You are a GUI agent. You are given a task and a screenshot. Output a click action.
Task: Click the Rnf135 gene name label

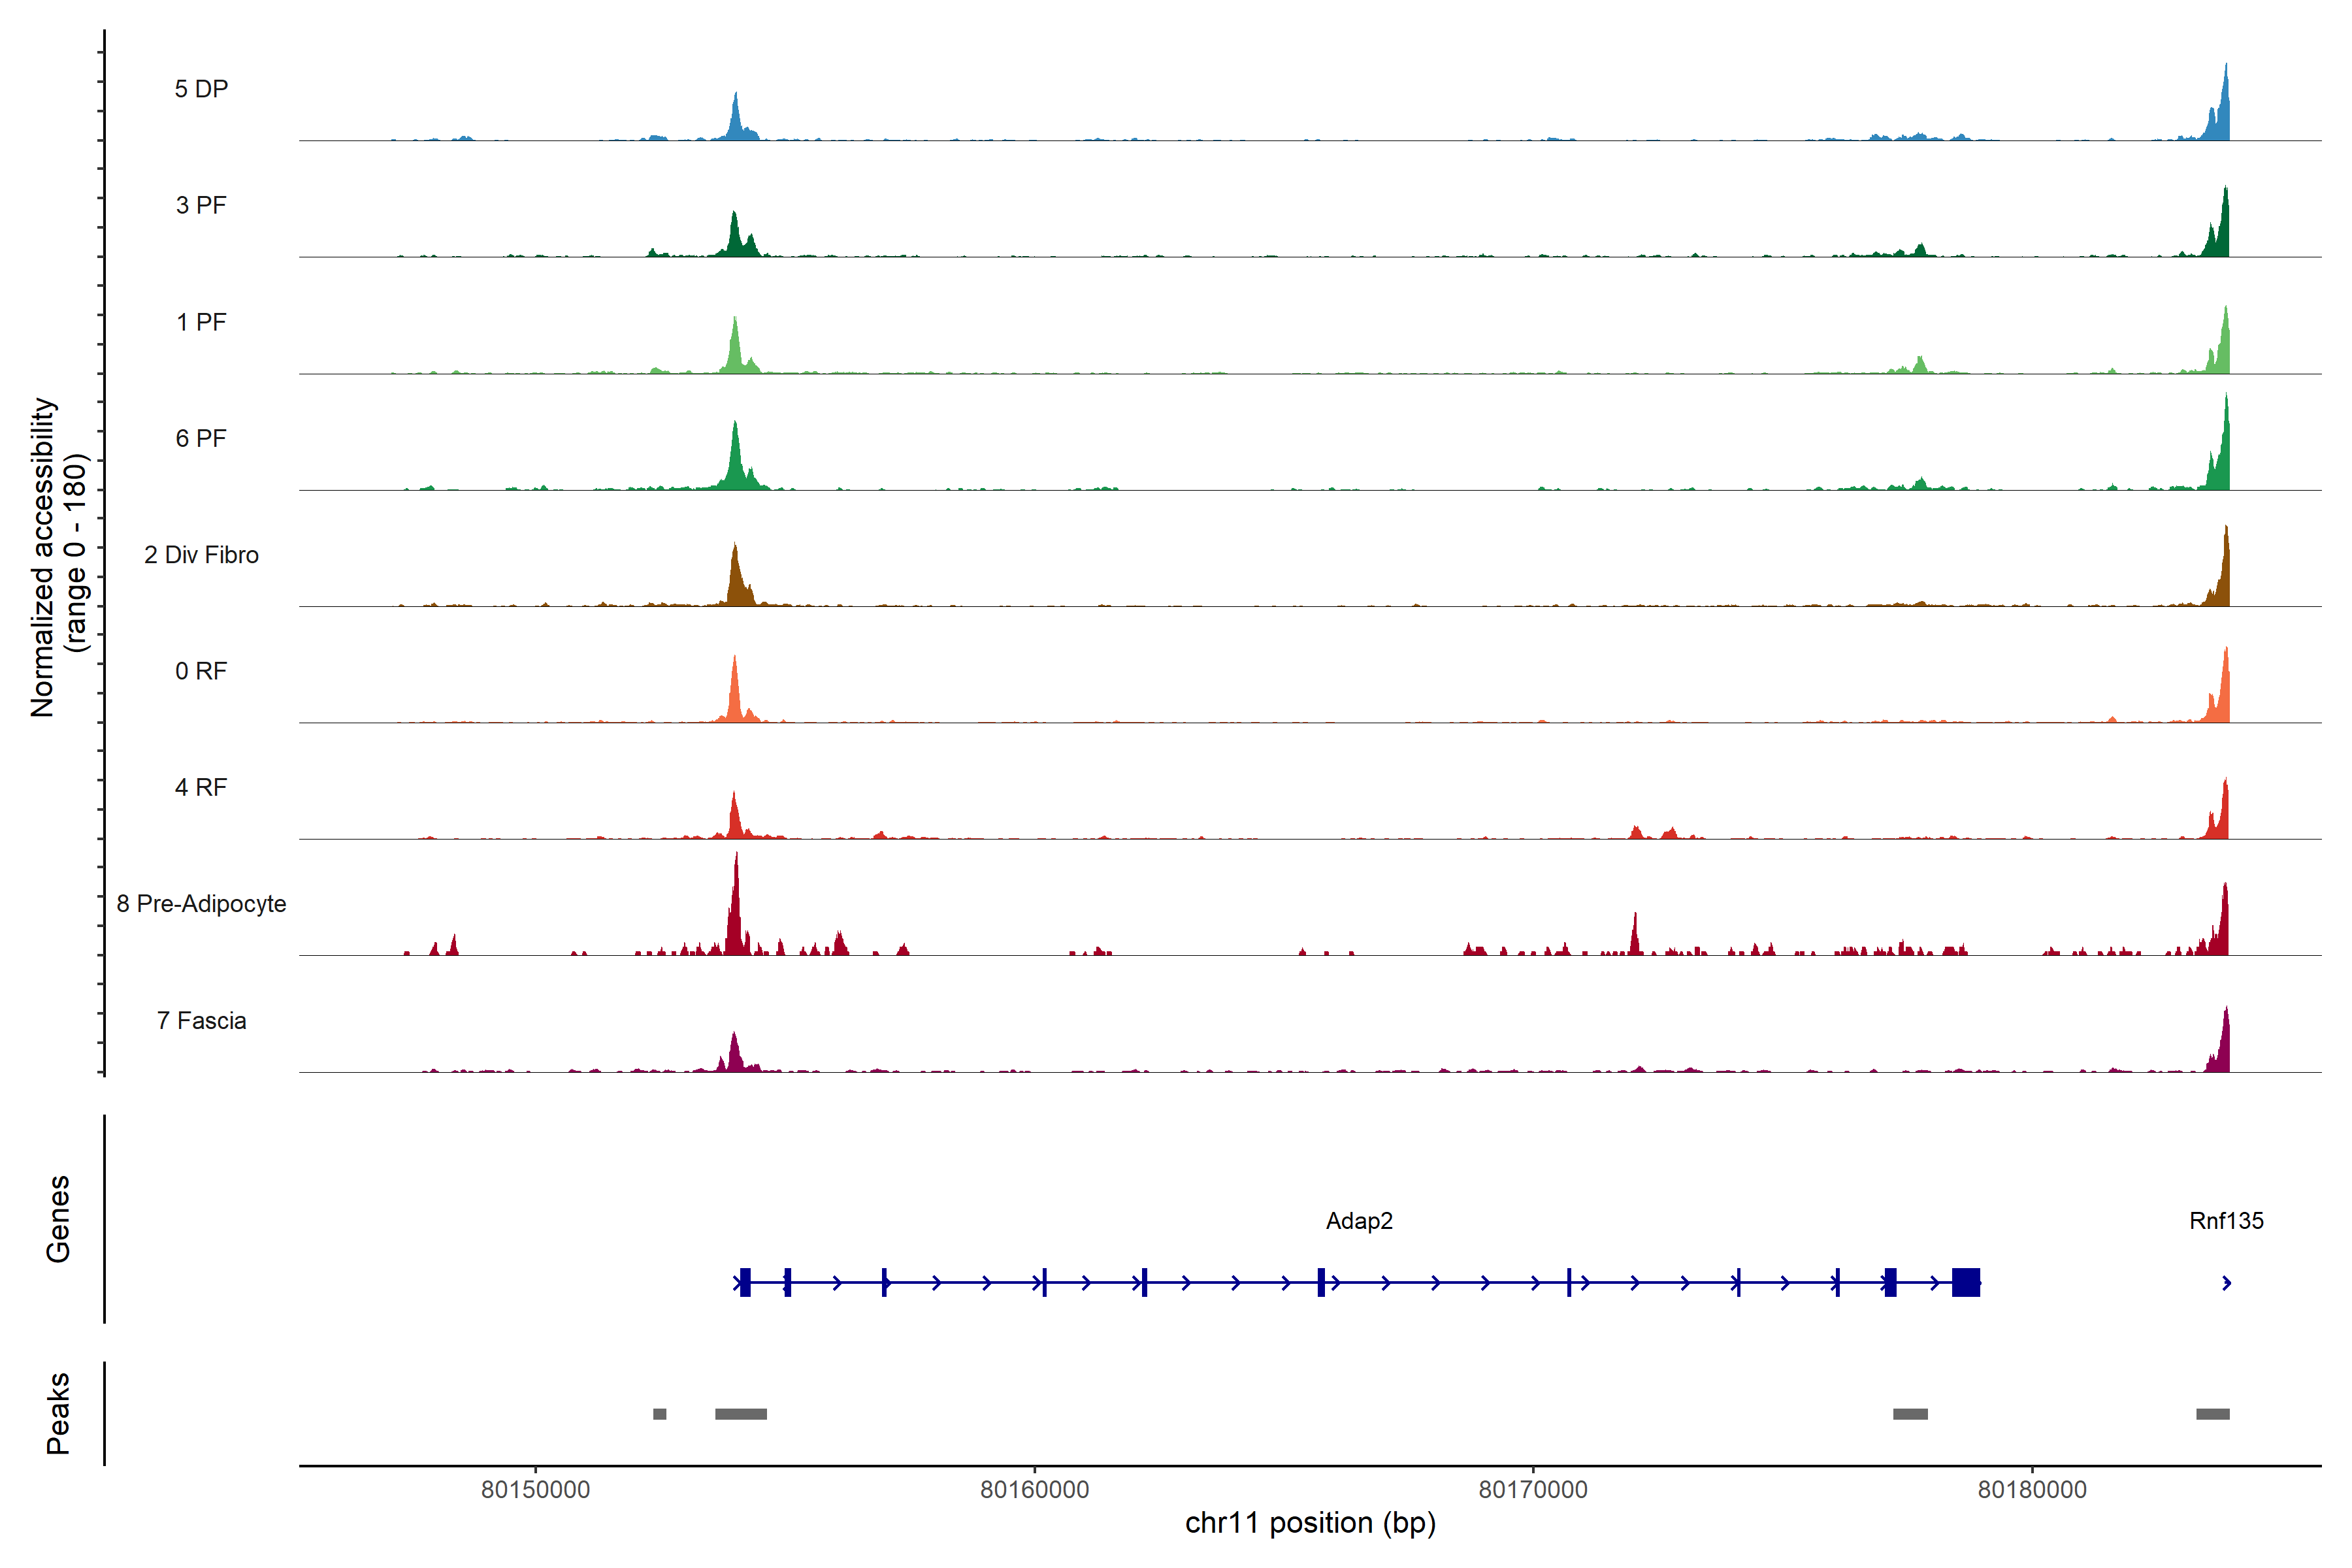click(x=2226, y=1220)
